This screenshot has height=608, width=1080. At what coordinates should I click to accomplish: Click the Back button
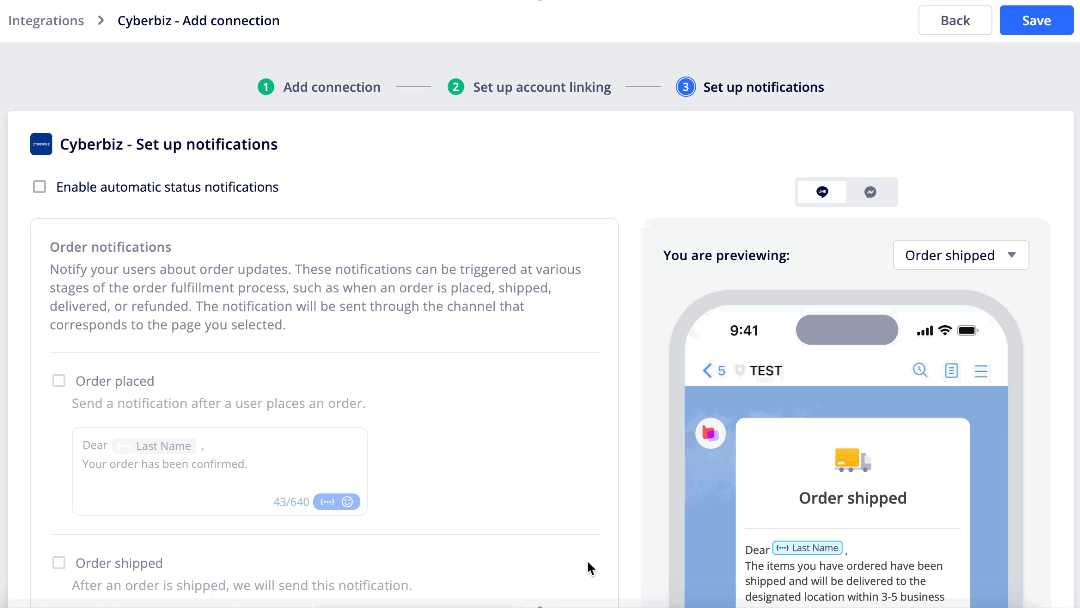955,20
